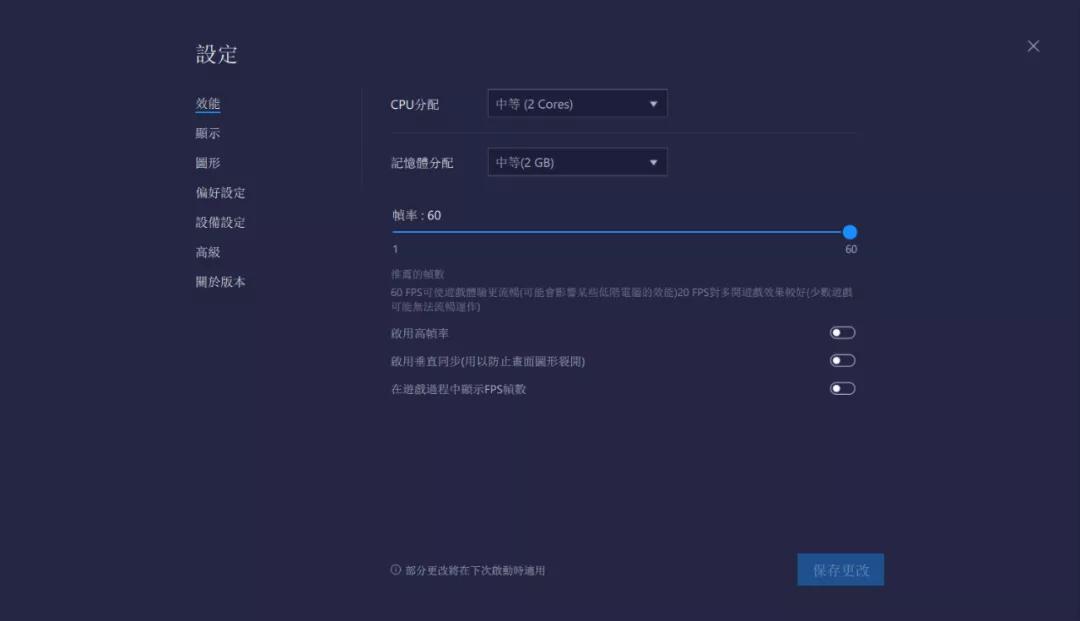Click the info icon beside restart note

[394, 568]
